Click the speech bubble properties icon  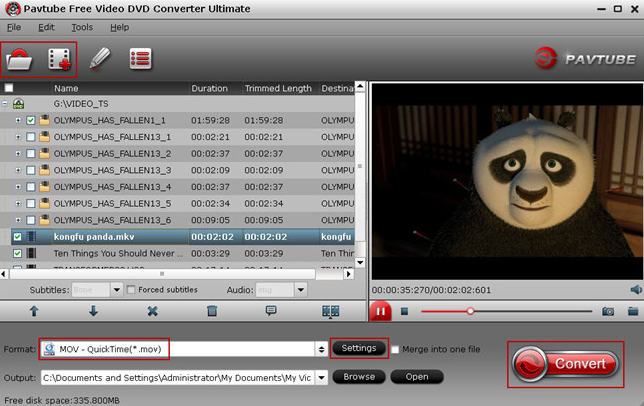[x=271, y=310]
